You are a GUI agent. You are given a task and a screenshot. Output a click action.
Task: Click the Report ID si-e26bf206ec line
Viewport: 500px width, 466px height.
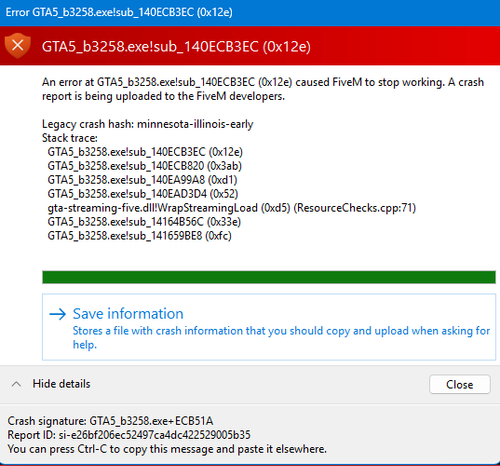pyautogui.click(x=129, y=435)
